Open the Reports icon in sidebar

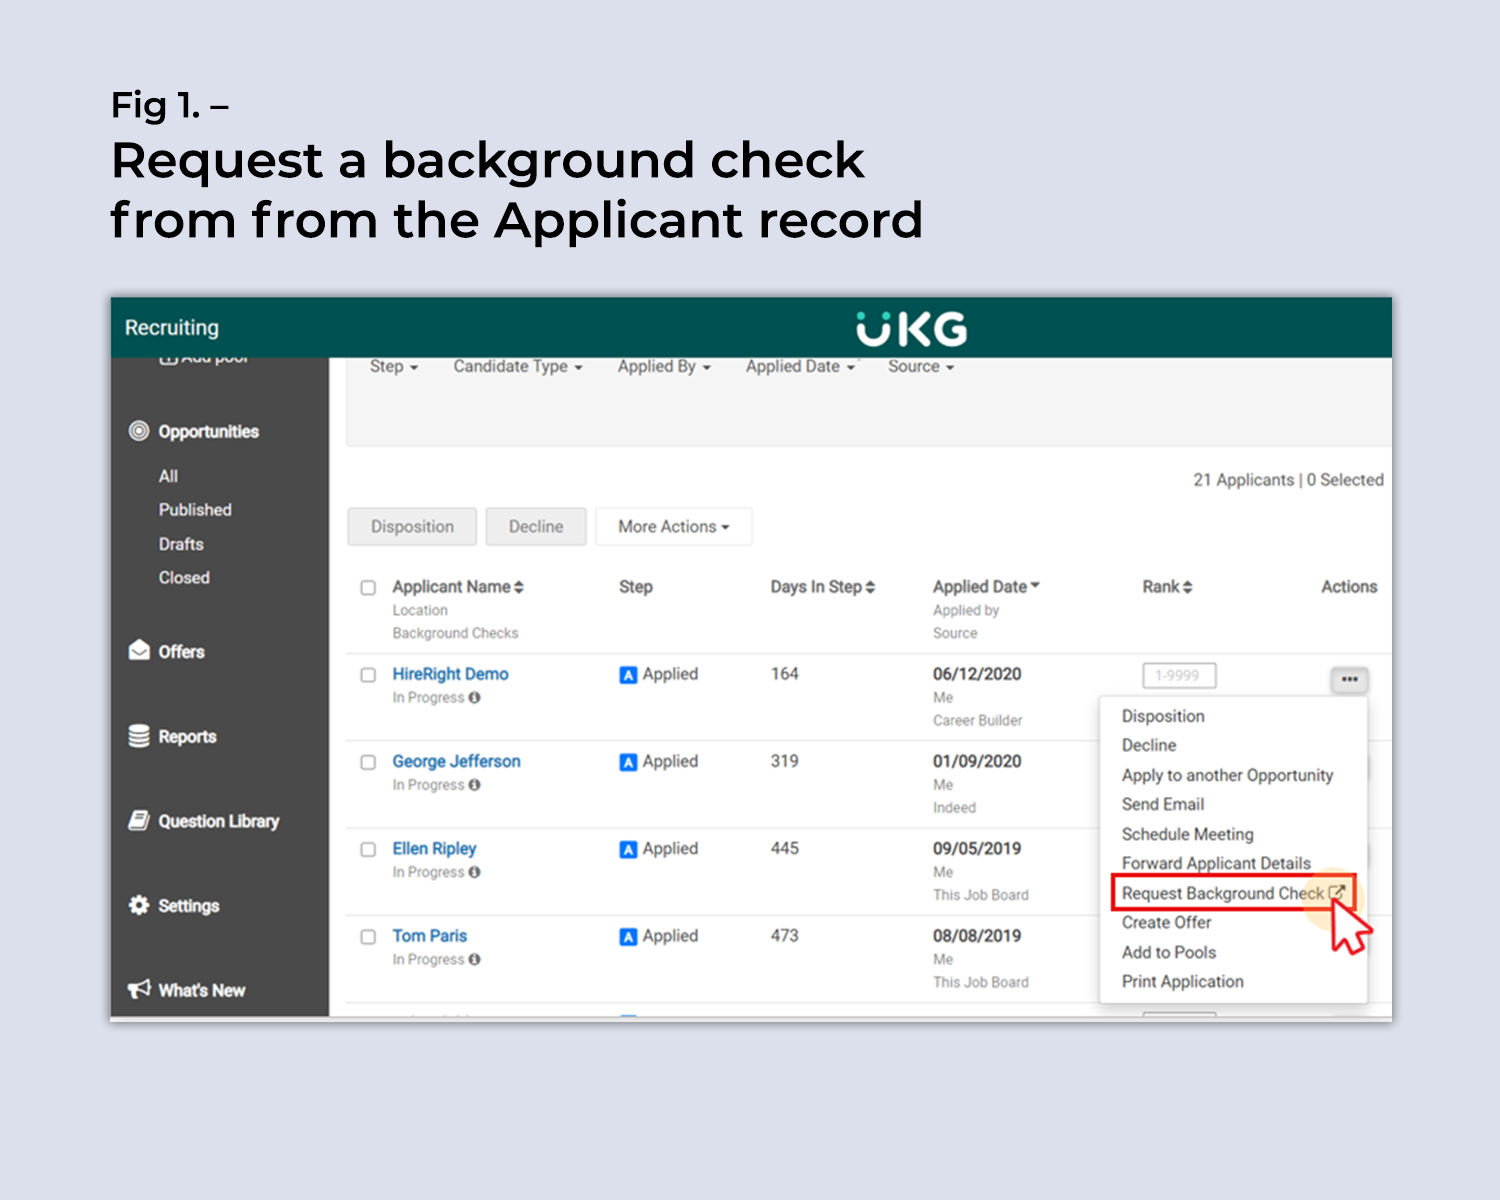pyautogui.click(x=138, y=736)
